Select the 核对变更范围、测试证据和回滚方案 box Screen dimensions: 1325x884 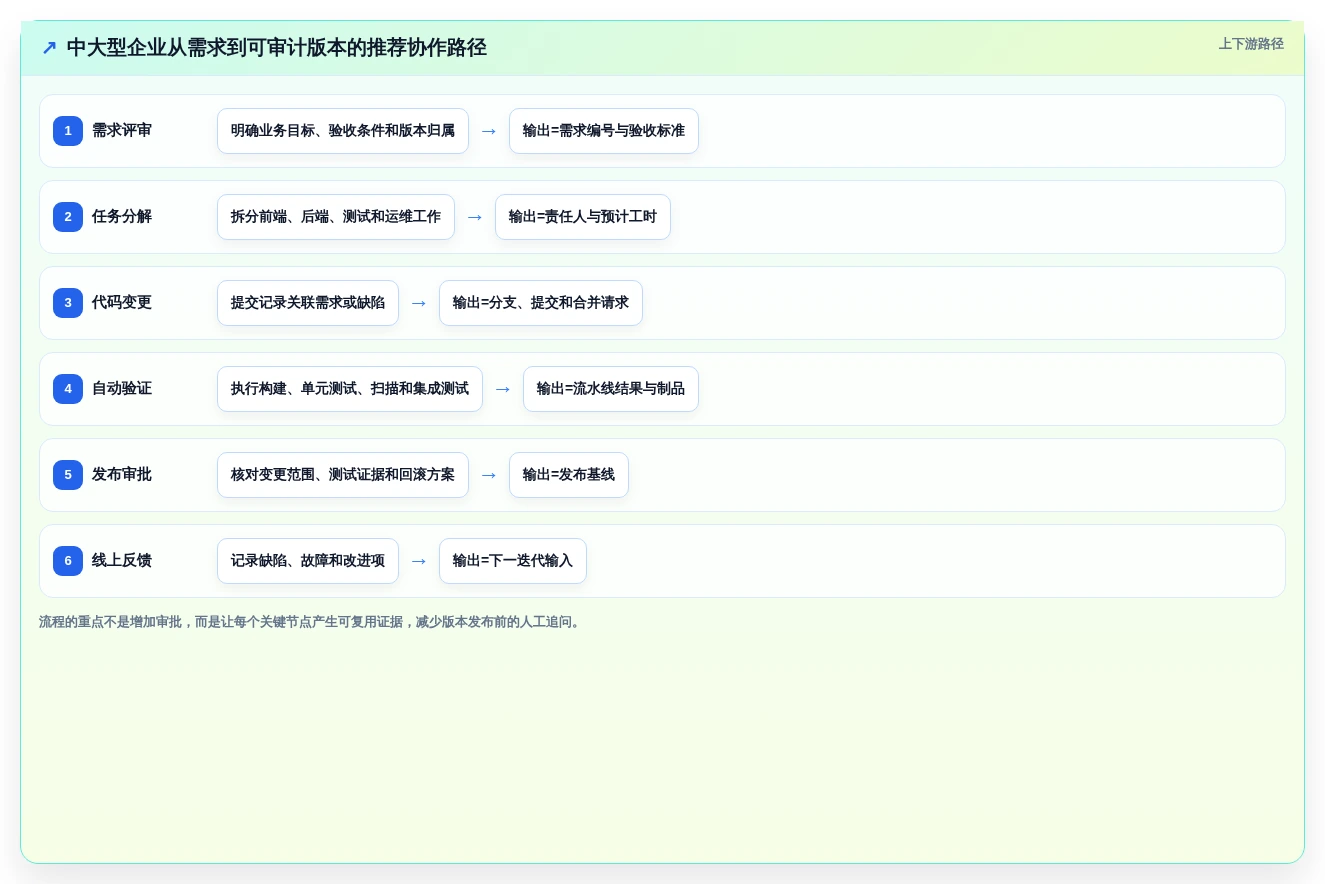[343, 475]
